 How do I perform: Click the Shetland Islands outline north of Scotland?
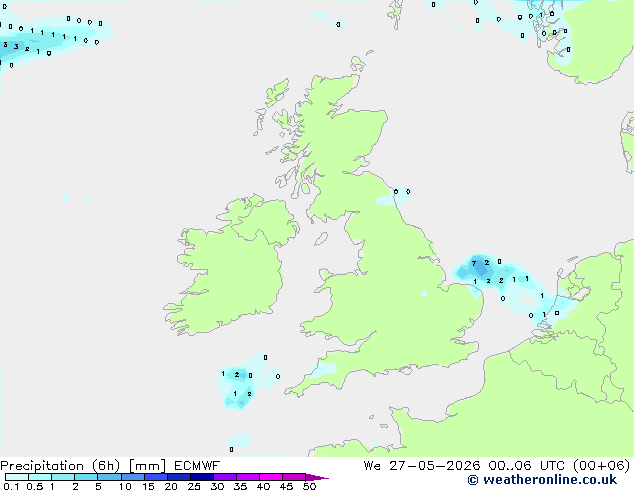click(x=394, y=15)
